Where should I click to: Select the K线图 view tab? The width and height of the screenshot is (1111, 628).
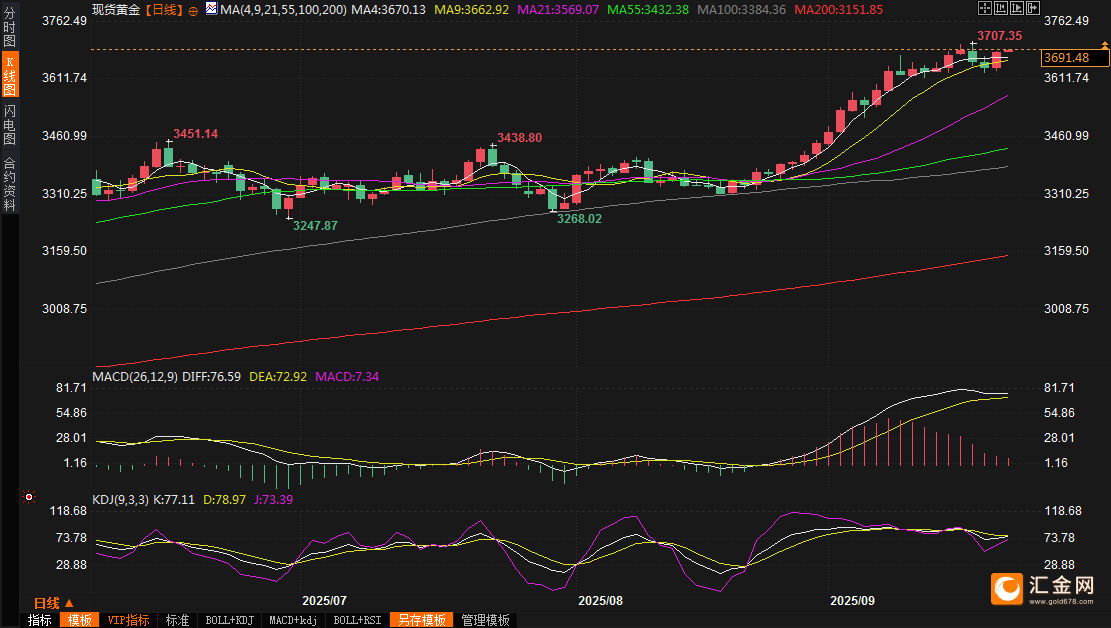(9, 74)
